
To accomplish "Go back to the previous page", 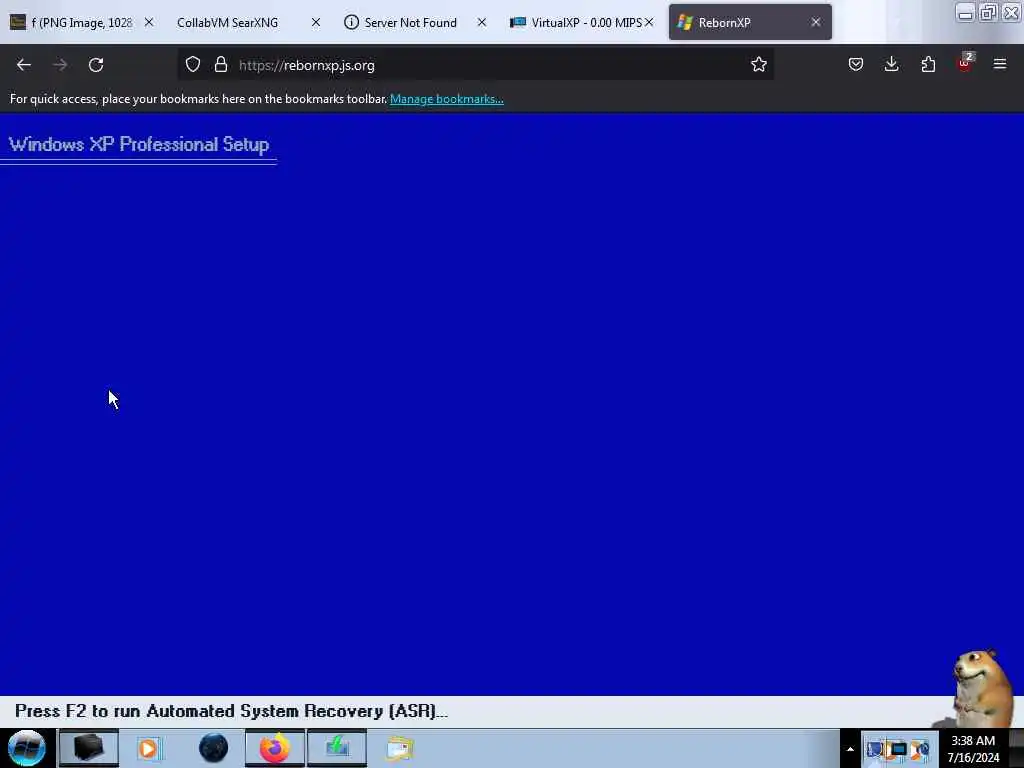I will click(24, 65).
